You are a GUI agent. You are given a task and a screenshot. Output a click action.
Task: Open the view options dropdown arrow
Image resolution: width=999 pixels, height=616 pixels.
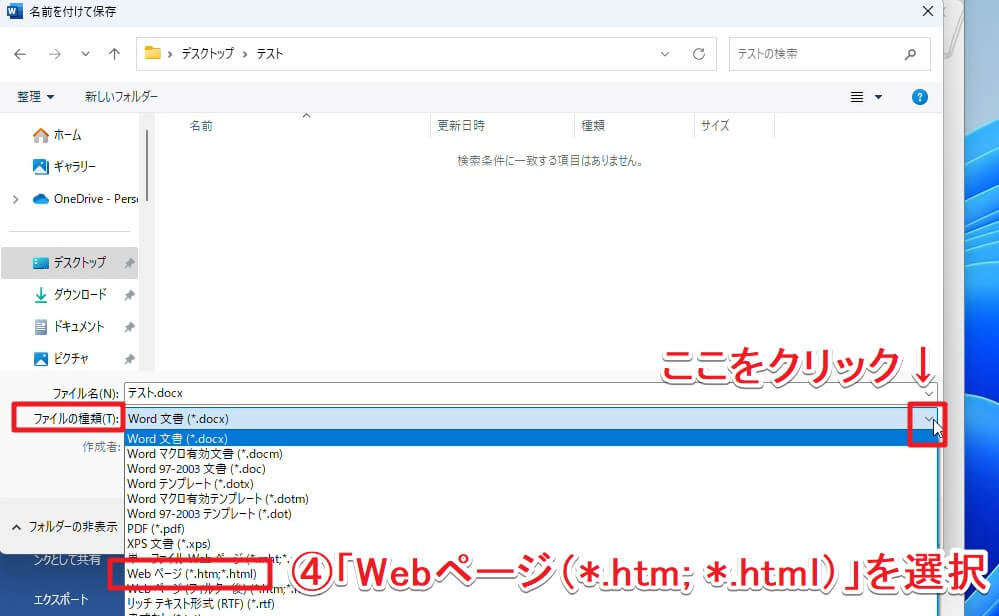coord(879,97)
